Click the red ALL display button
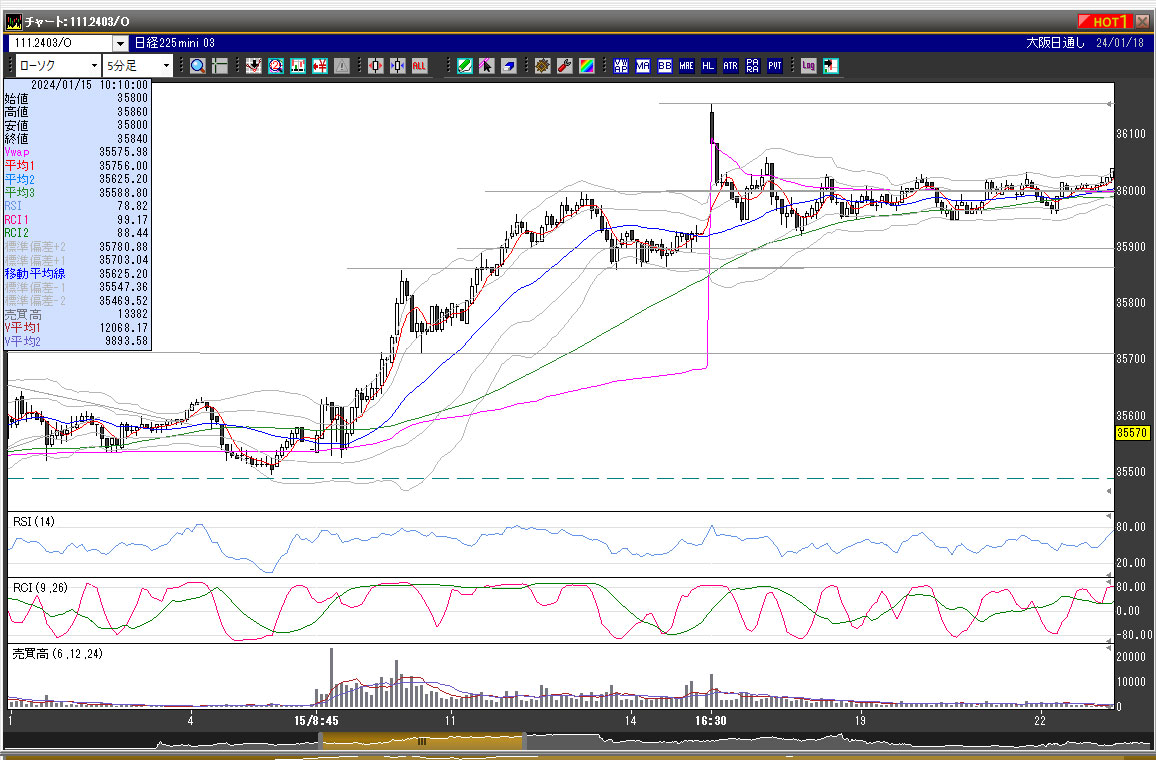The image size is (1156, 760). pyautogui.click(x=419, y=66)
